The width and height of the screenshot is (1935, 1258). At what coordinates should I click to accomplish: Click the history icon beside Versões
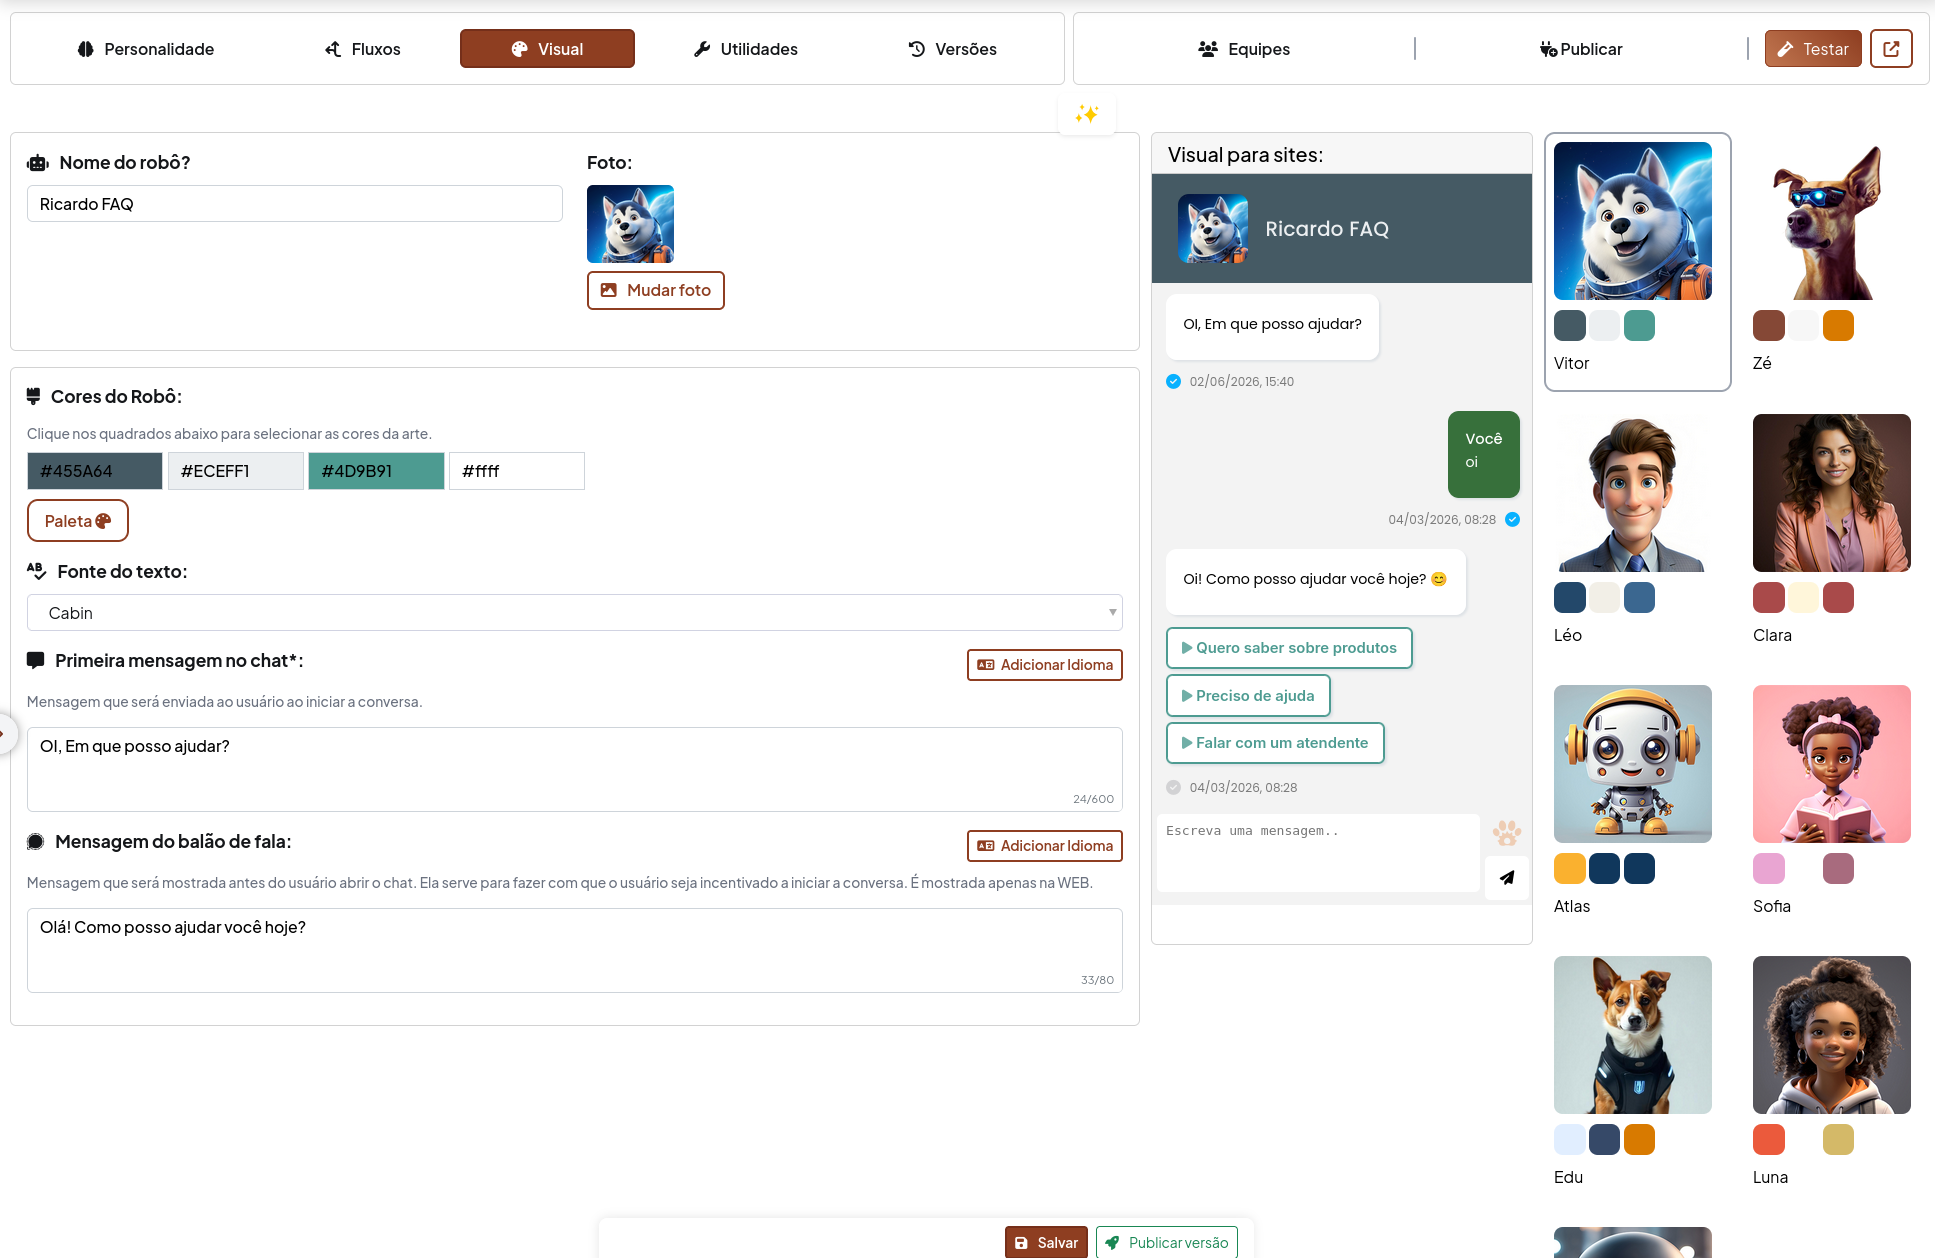(917, 49)
